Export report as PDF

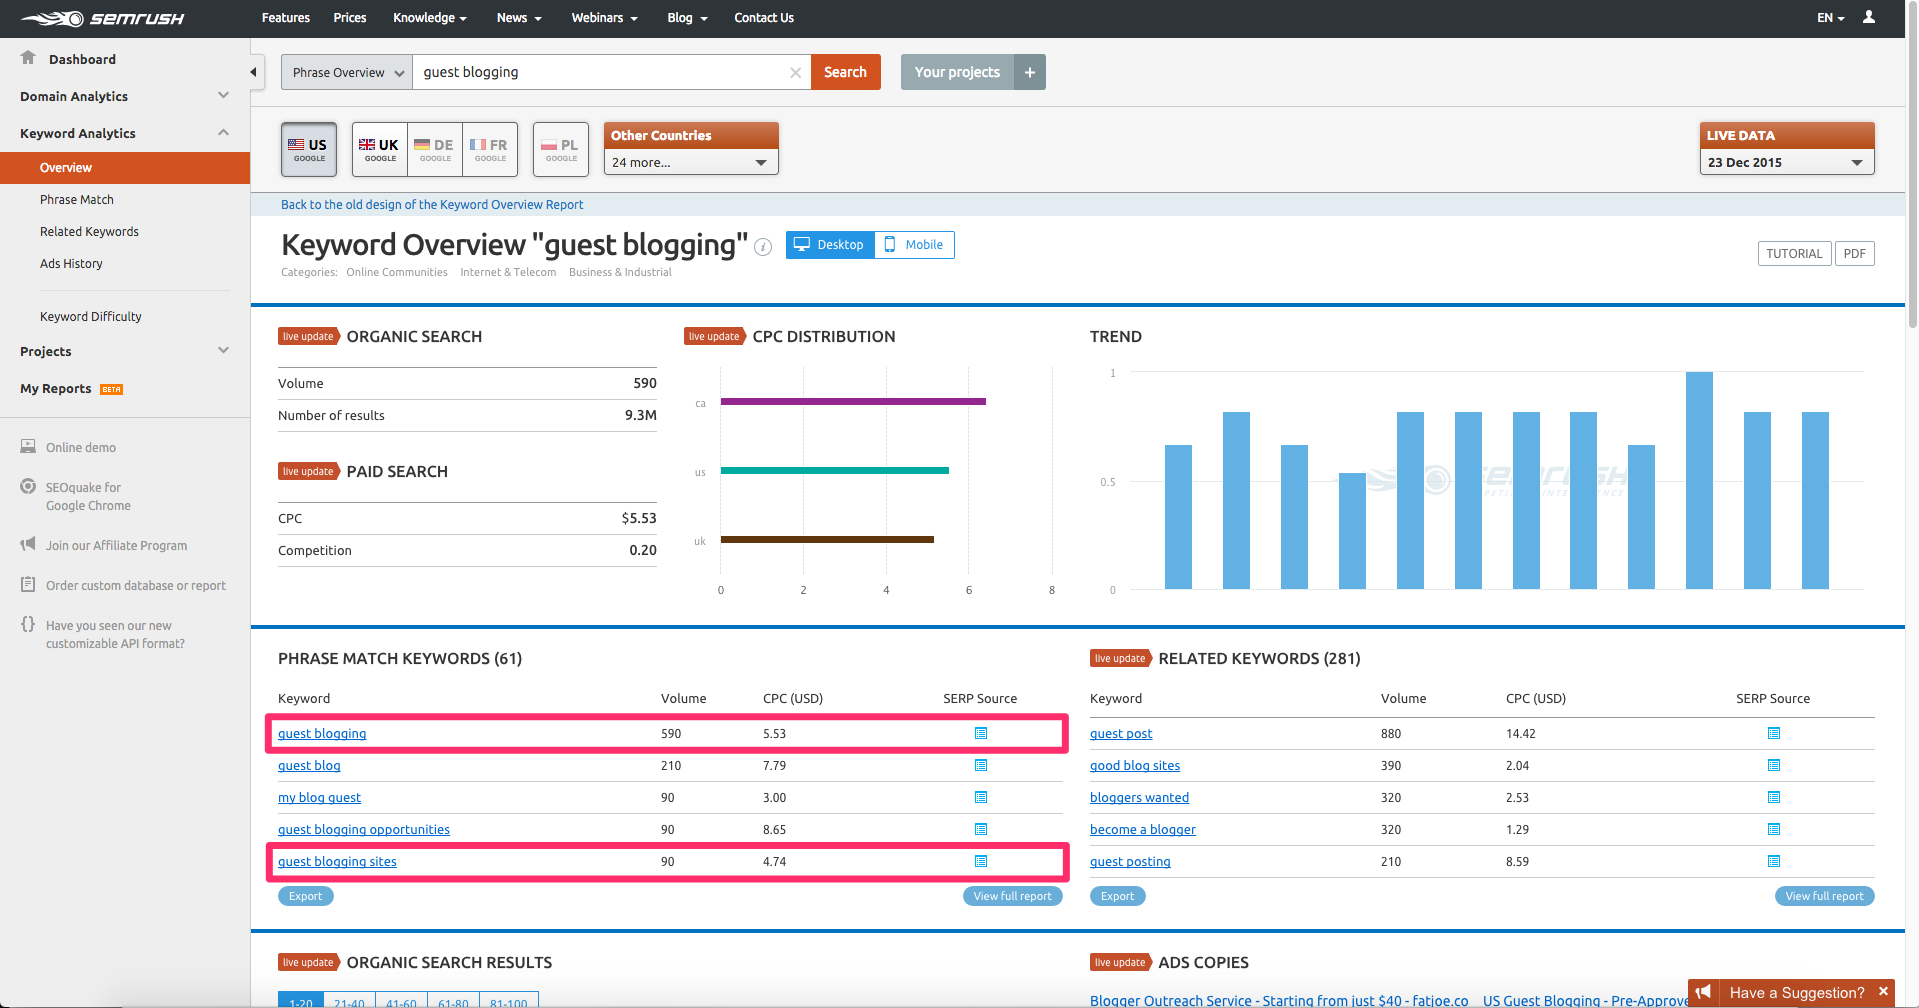[1855, 253]
